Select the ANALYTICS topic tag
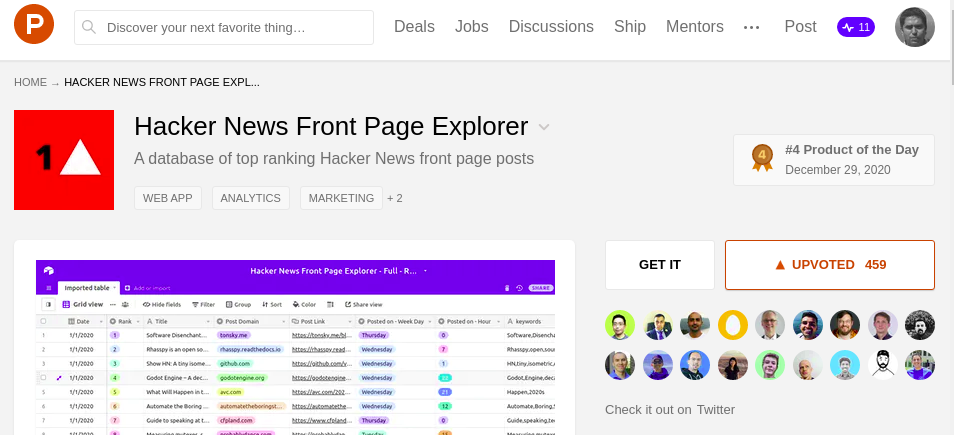954x435 pixels. (x=251, y=198)
